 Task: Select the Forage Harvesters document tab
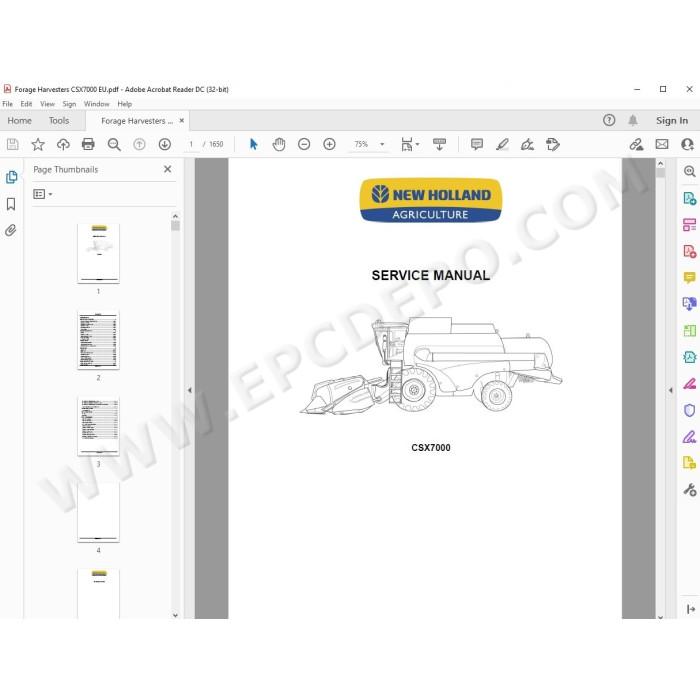click(137, 121)
